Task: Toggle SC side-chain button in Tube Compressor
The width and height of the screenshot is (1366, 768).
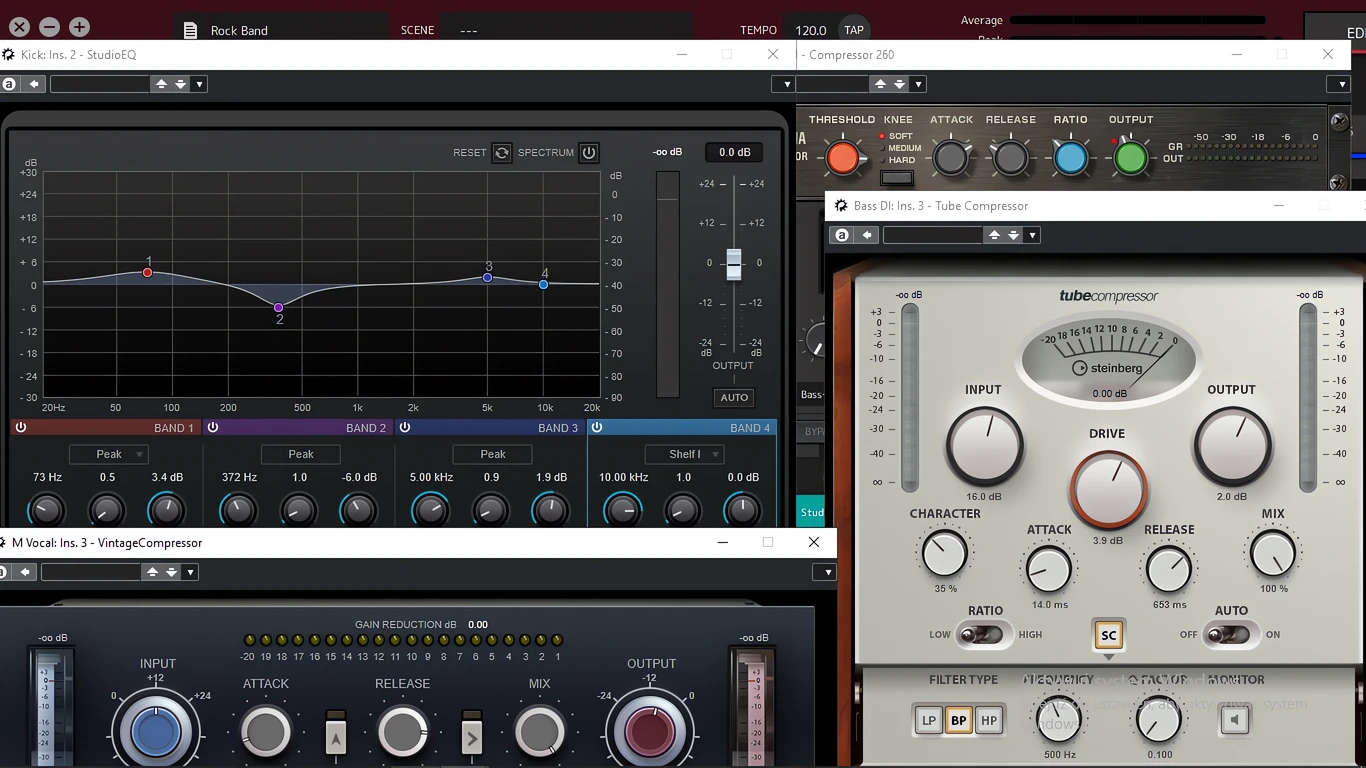Action: [1108, 635]
